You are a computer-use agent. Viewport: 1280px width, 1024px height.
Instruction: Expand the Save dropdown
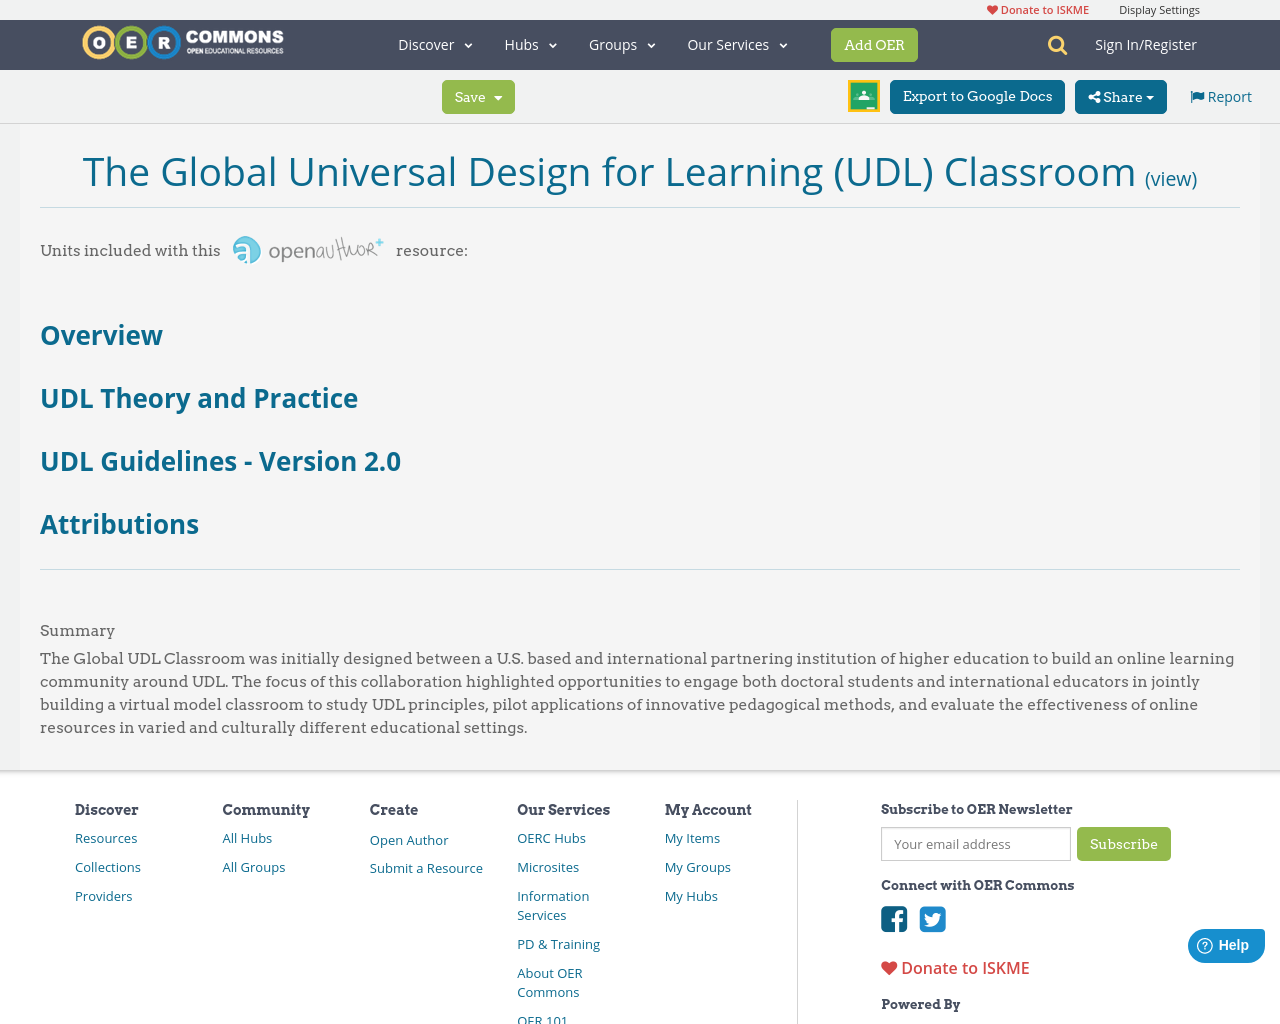coord(478,97)
